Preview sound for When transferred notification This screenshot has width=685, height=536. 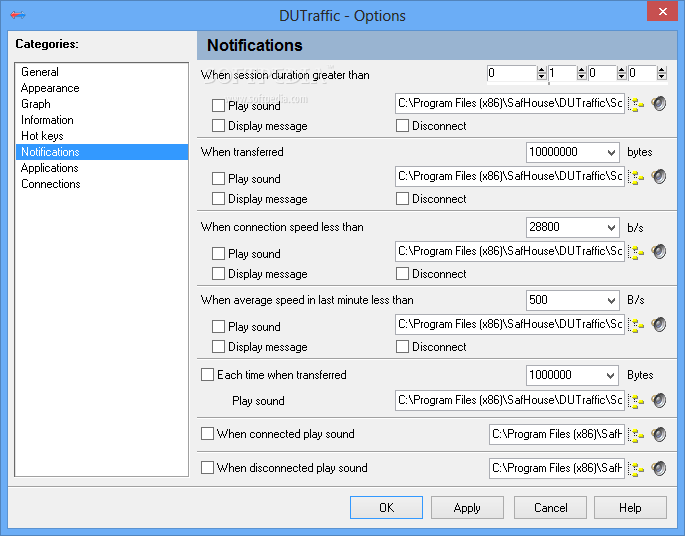click(659, 176)
